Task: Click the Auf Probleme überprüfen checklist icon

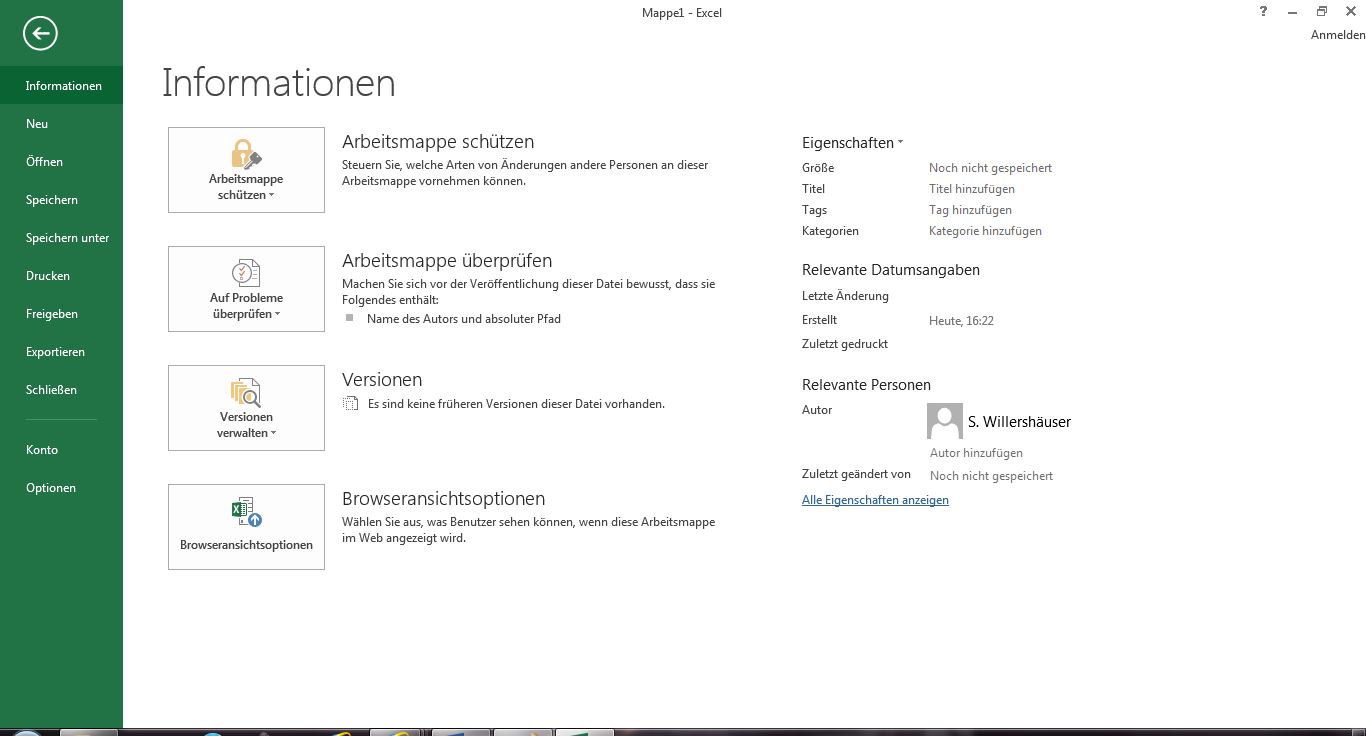Action: click(x=246, y=273)
